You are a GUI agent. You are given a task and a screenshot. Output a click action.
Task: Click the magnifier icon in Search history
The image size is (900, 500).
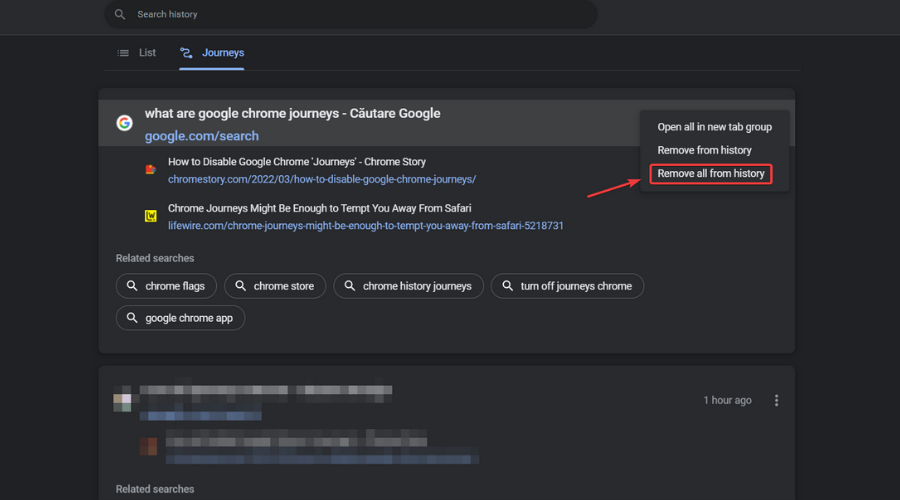point(119,14)
